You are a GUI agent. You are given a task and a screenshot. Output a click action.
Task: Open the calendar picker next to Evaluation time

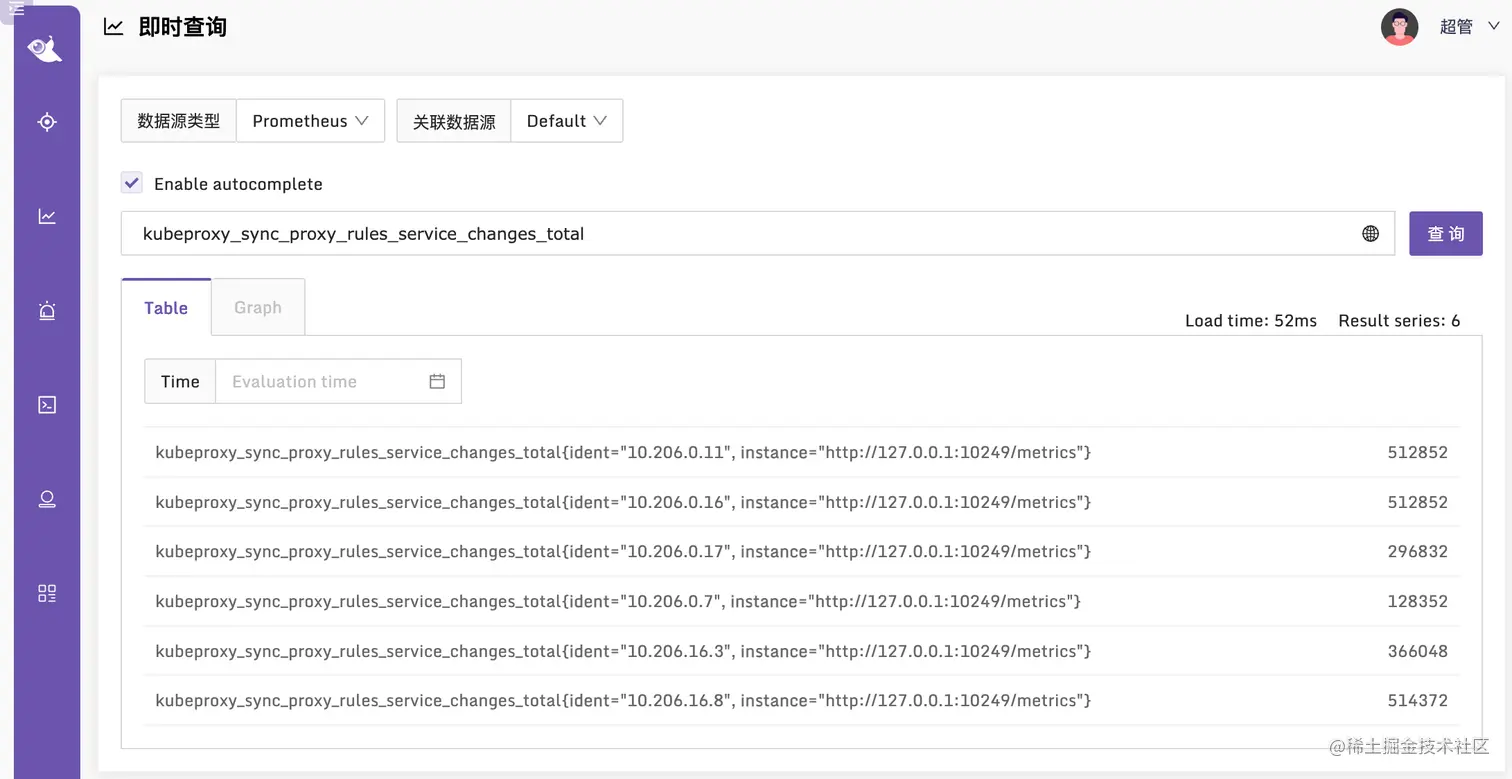(436, 381)
